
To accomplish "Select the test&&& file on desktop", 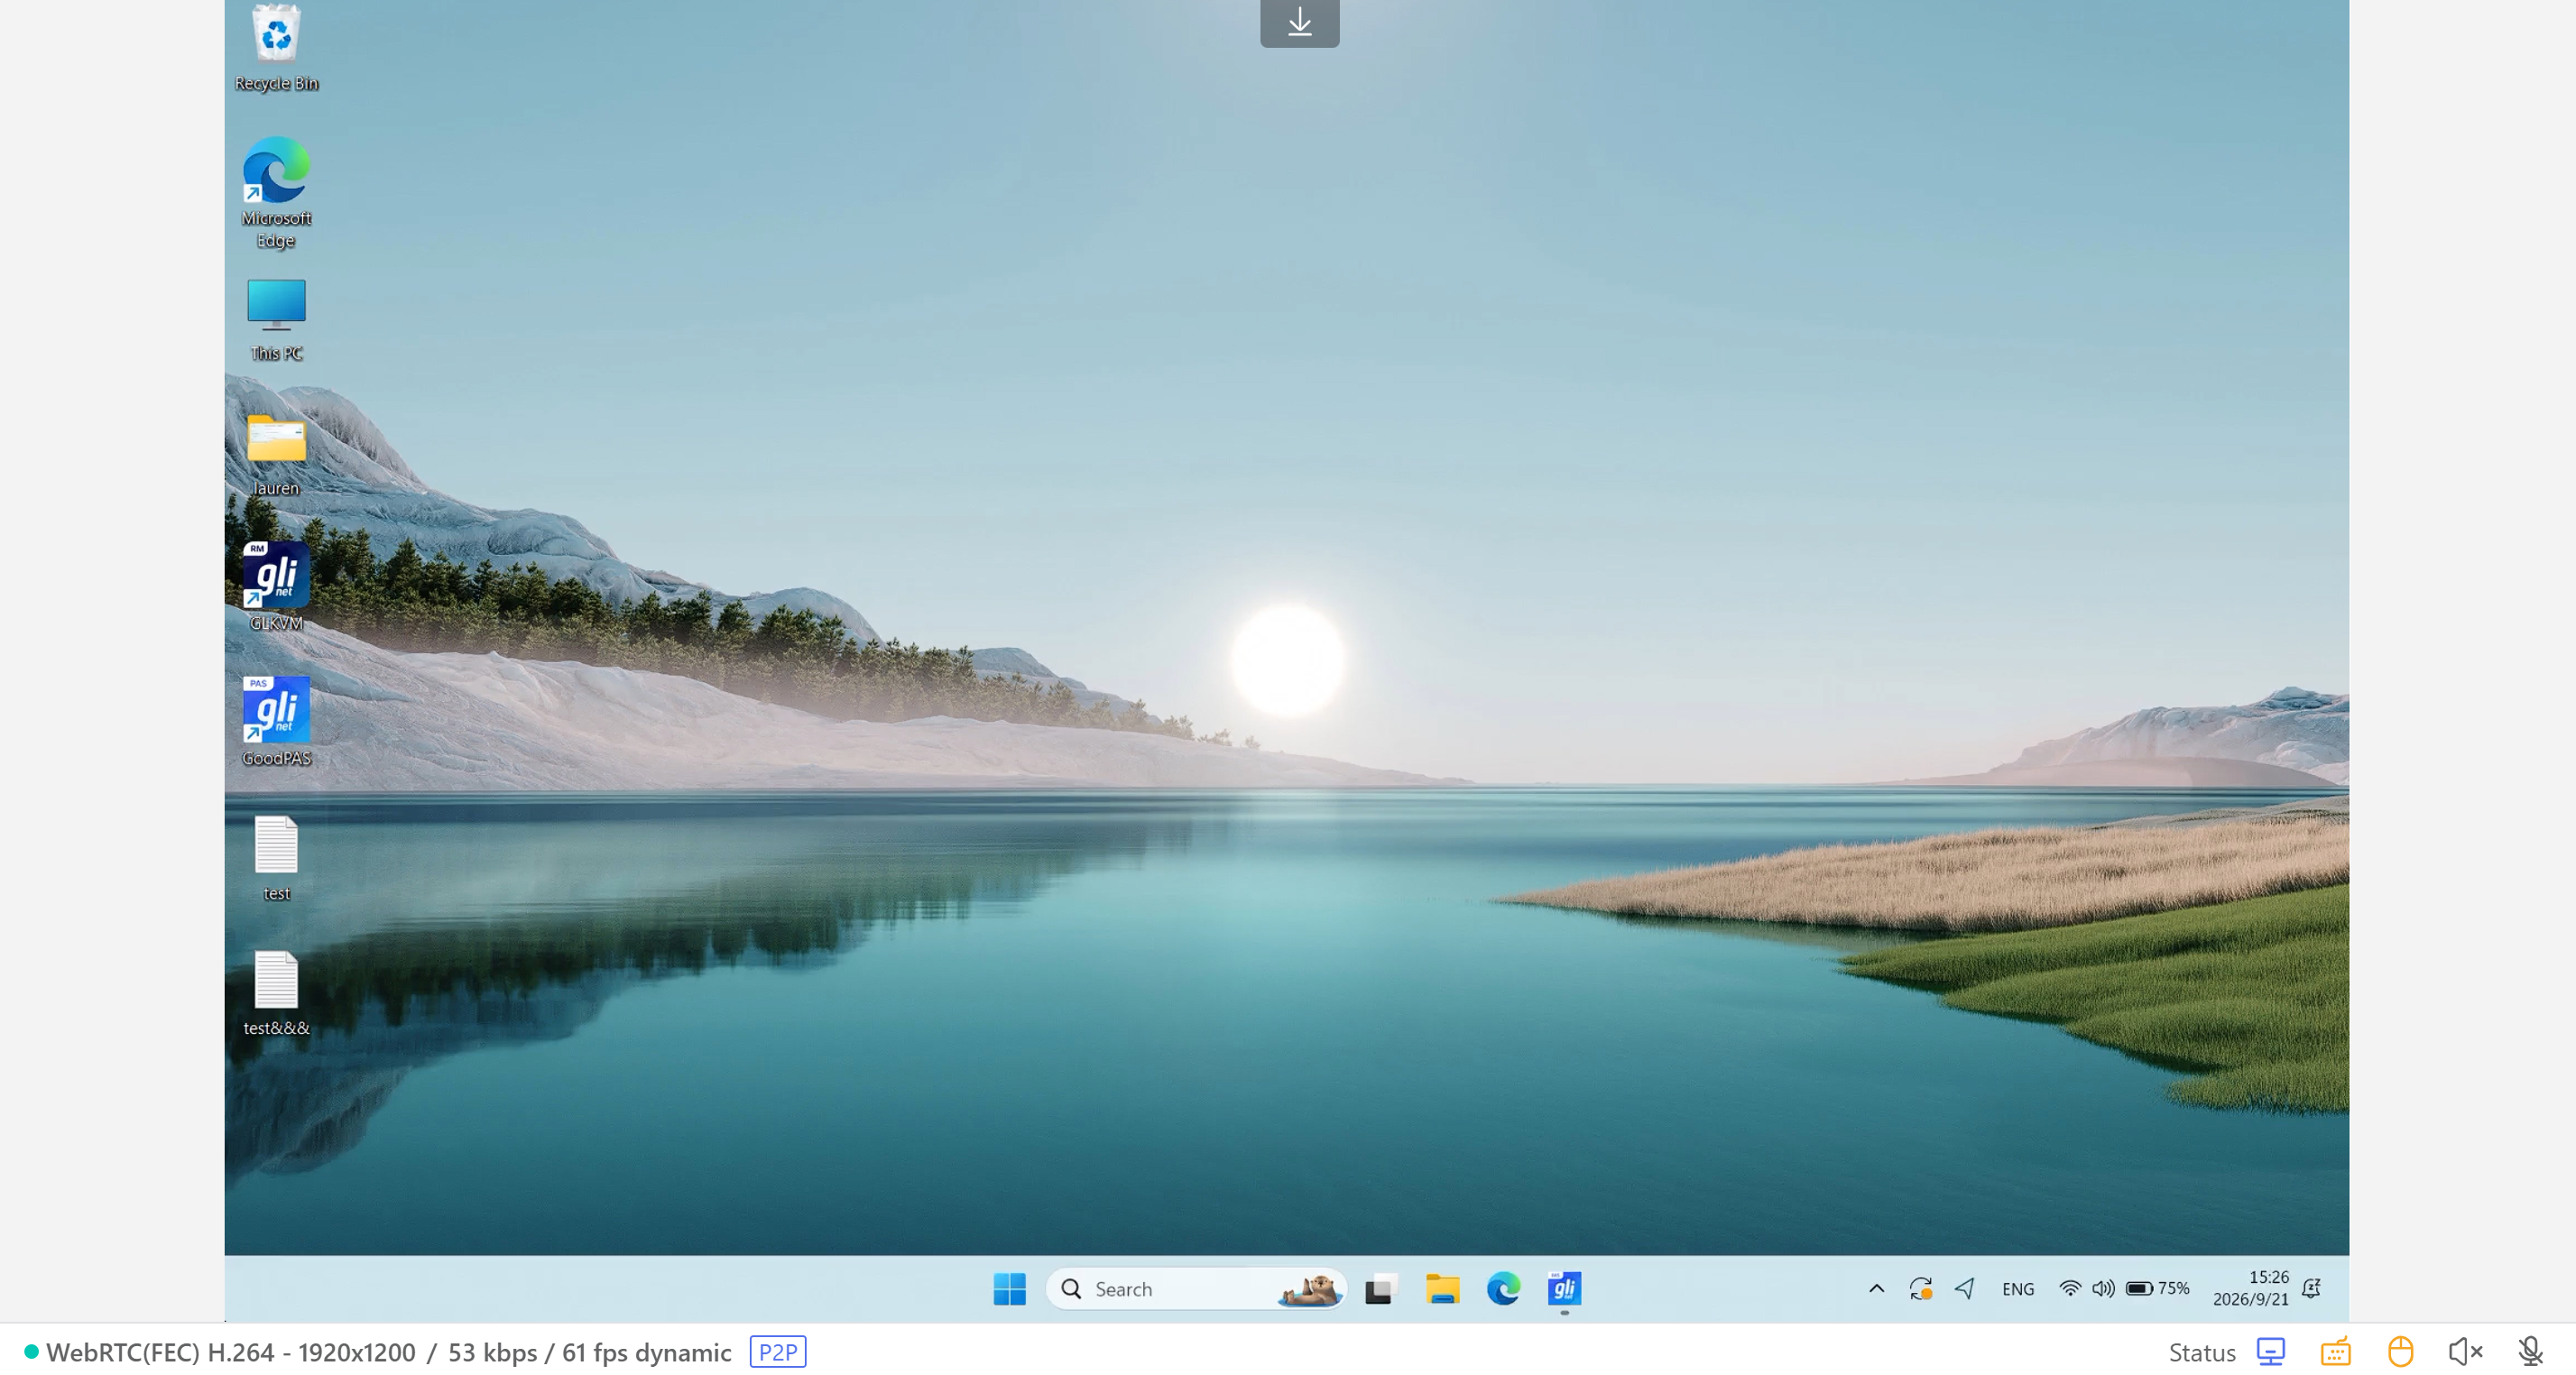I will coord(276,993).
